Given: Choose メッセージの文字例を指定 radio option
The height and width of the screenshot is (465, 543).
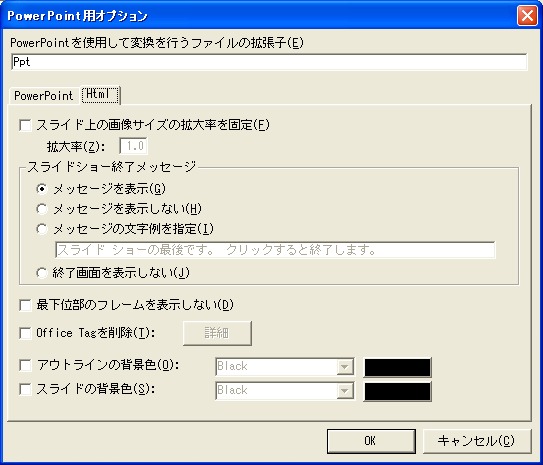Looking at the screenshot, I should [x=42, y=229].
